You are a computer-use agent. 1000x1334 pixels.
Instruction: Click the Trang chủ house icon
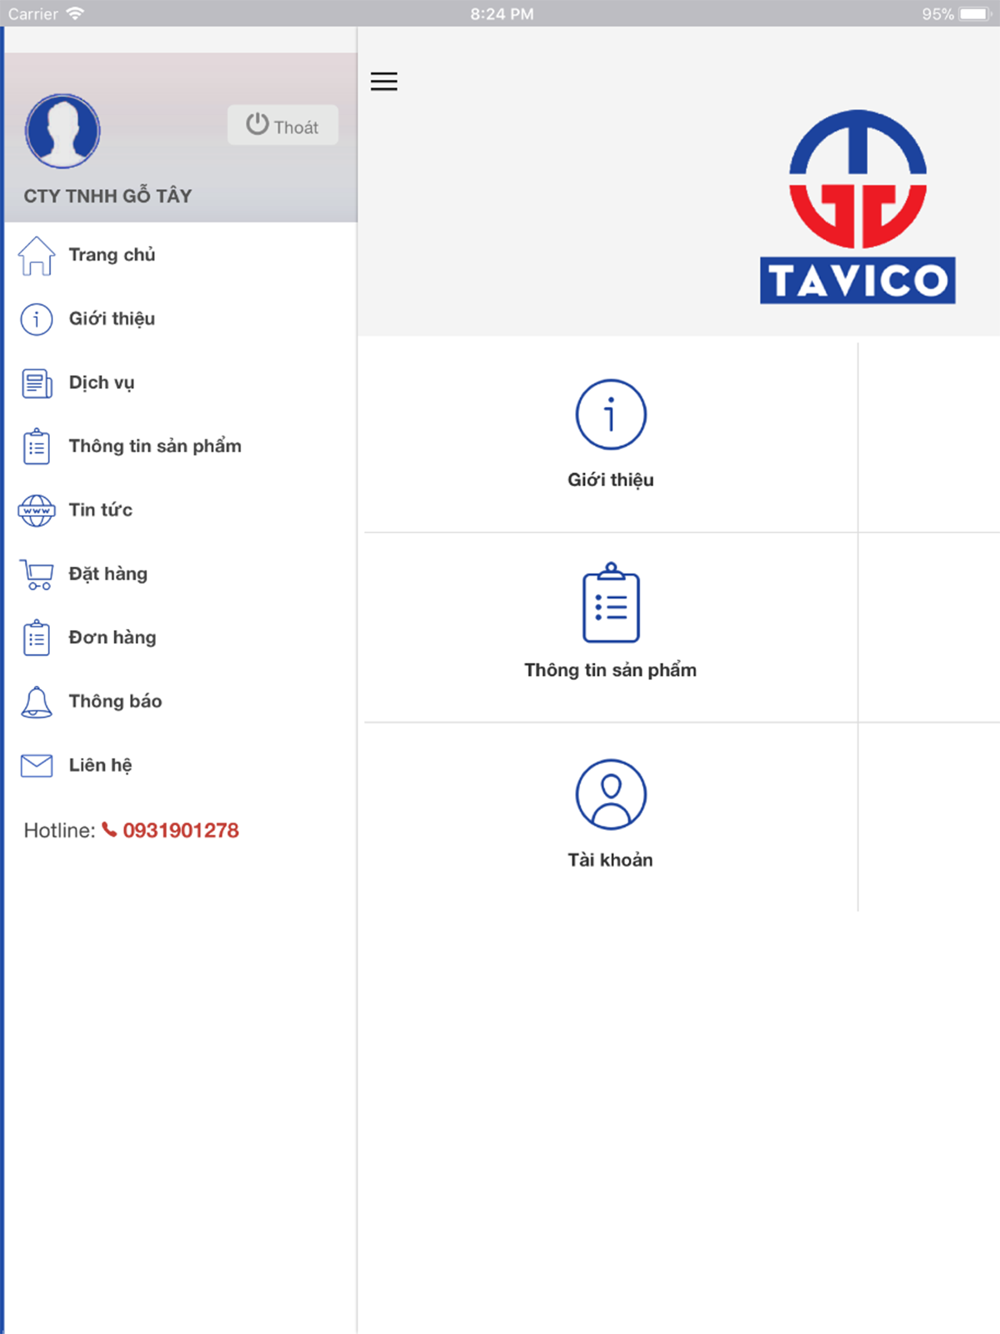[37, 256]
